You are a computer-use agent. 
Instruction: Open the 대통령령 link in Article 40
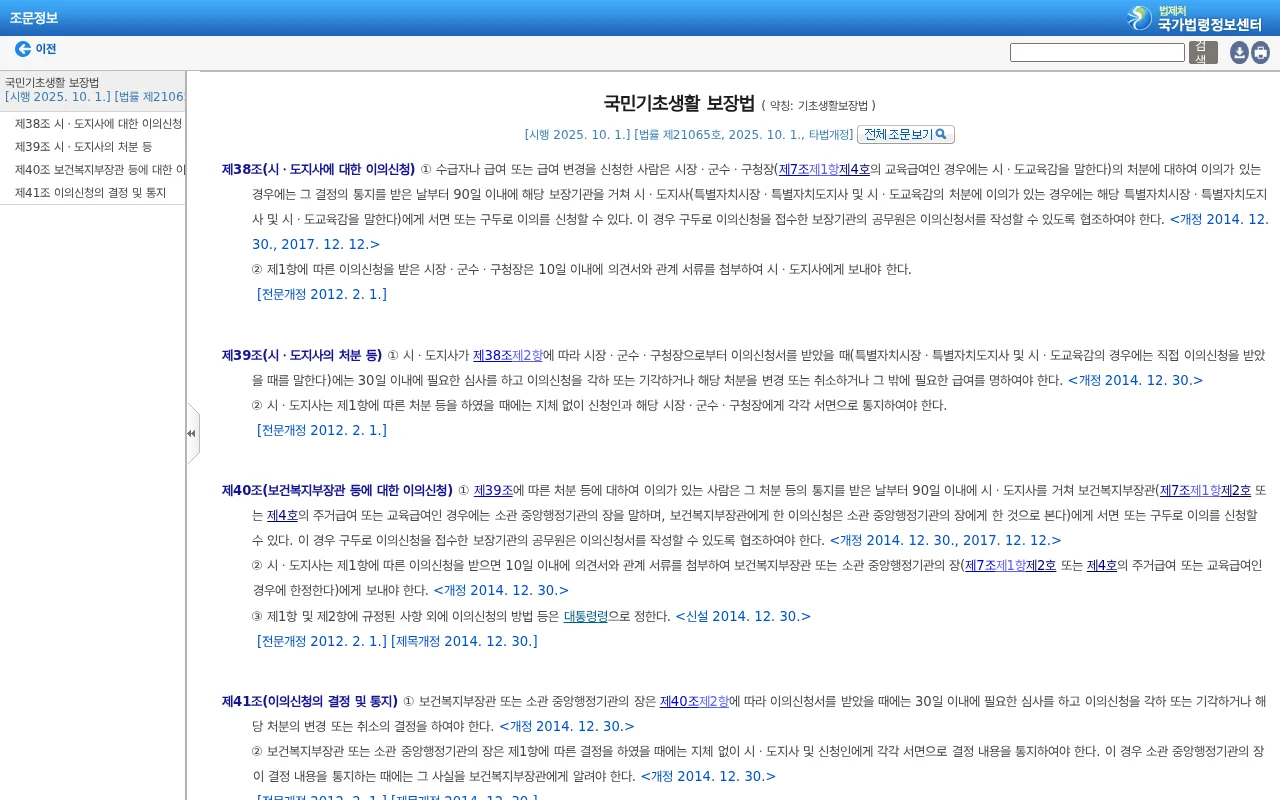[x=586, y=616]
